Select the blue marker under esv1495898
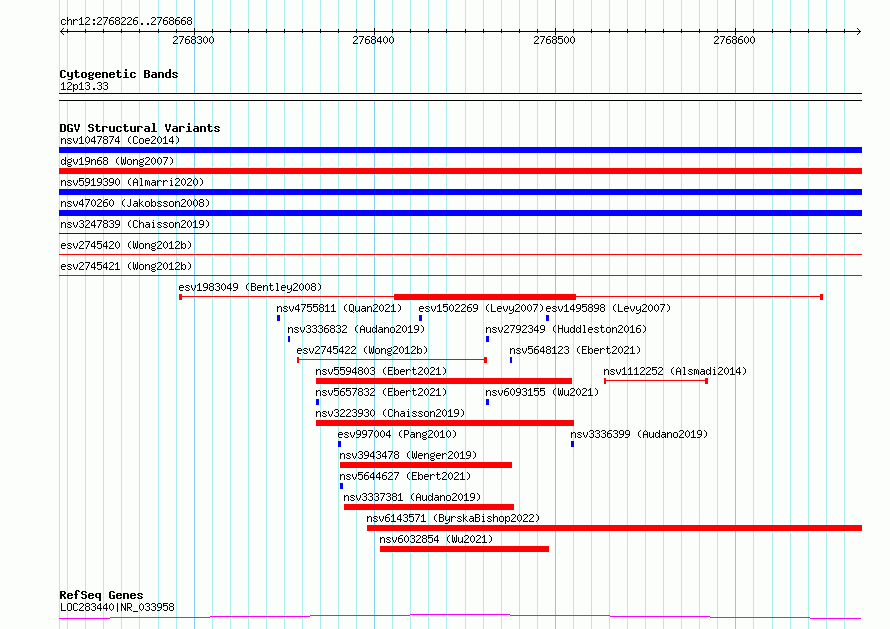Screen dimensions: 890x629 547,318
